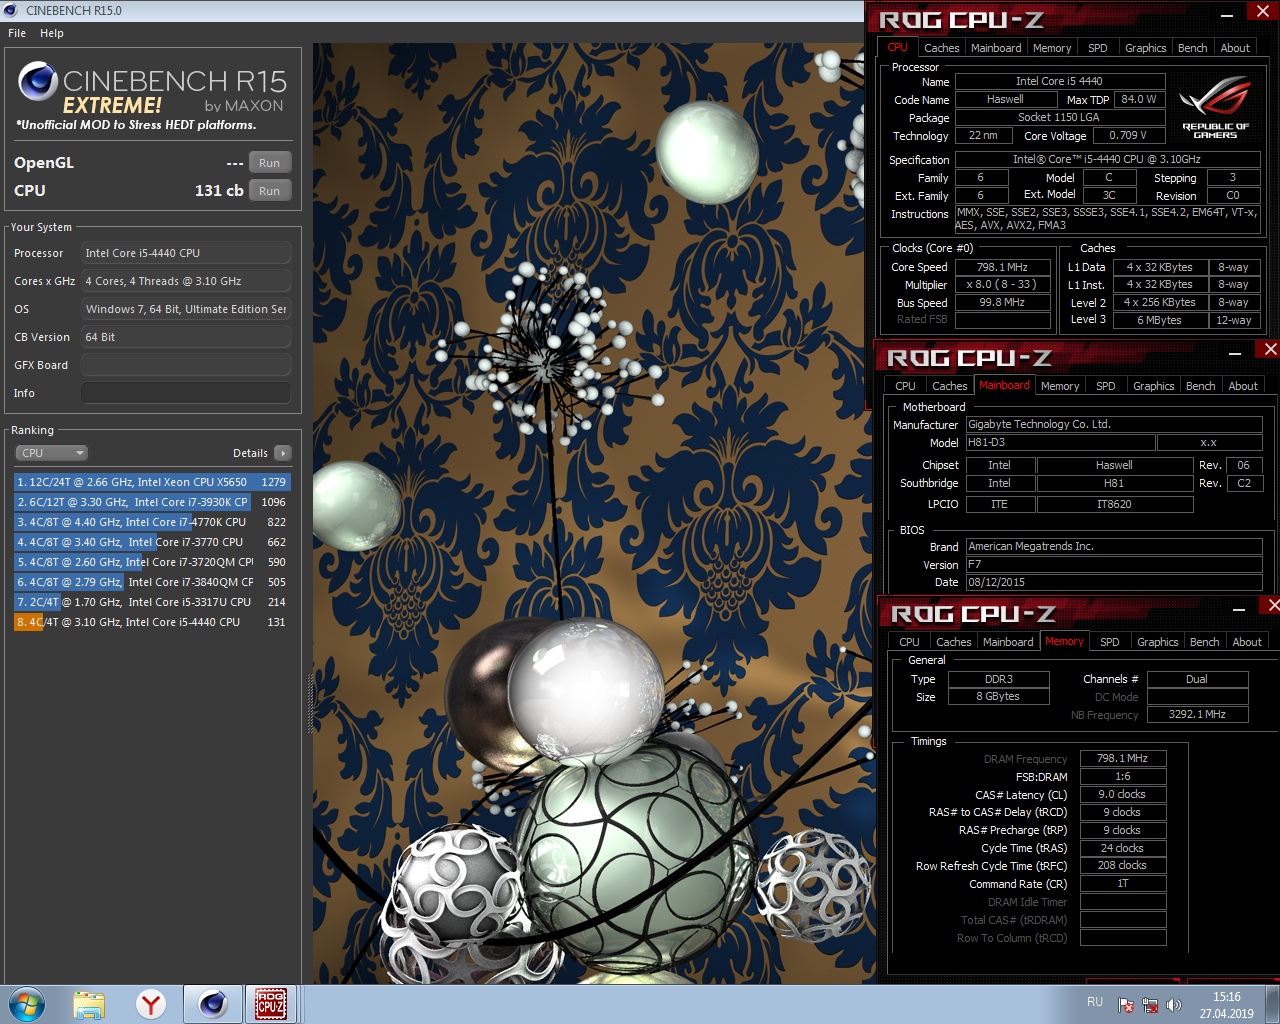Viewport: 1280px width, 1024px height.
Task: Open the File menu in Cinebench
Action: pos(17,33)
